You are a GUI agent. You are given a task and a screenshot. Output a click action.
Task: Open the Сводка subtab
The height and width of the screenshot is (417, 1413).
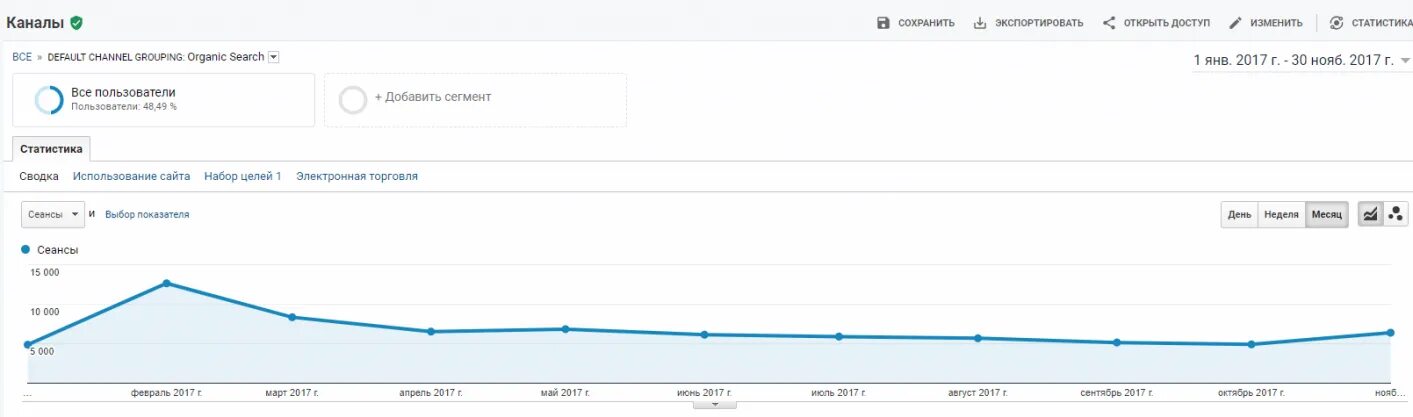(39, 176)
